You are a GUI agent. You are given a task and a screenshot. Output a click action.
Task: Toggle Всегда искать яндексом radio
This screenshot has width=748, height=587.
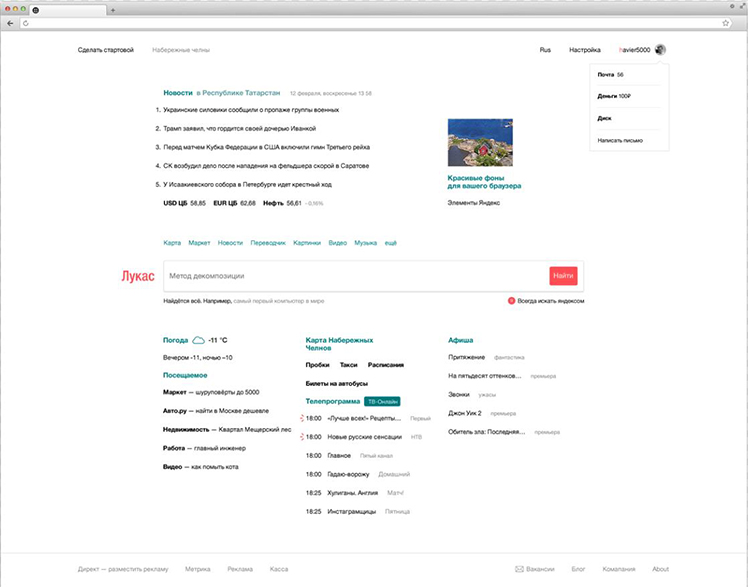[x=511, y=301]
